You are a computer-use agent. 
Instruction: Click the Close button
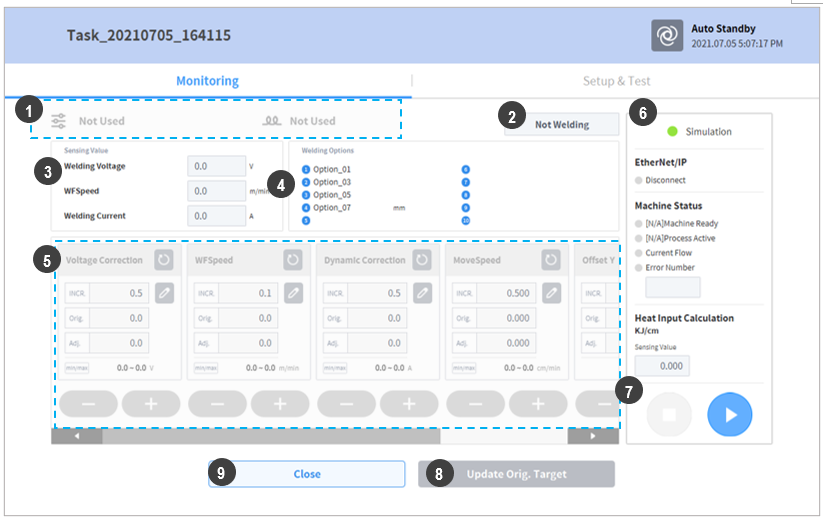(x=306, y=474)
